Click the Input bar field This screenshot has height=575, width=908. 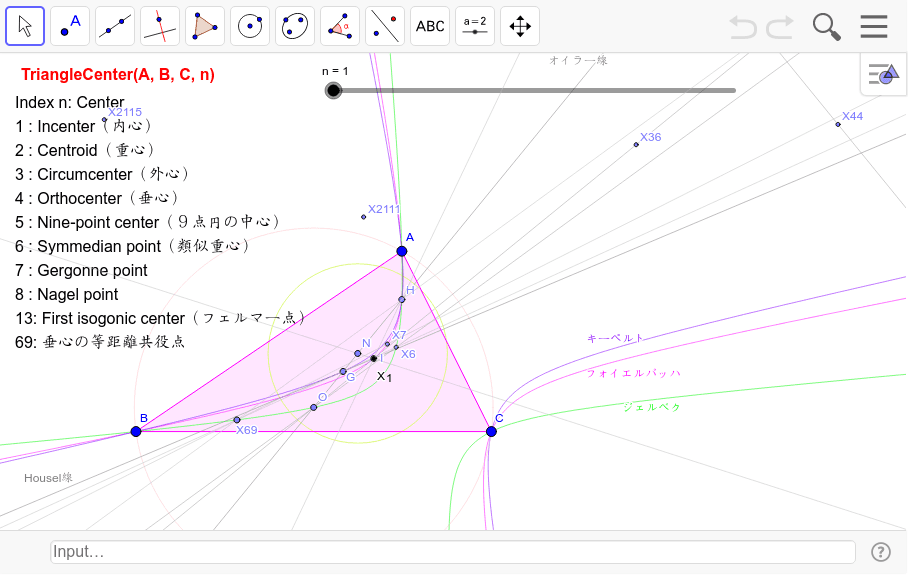(x=453, y=552)
